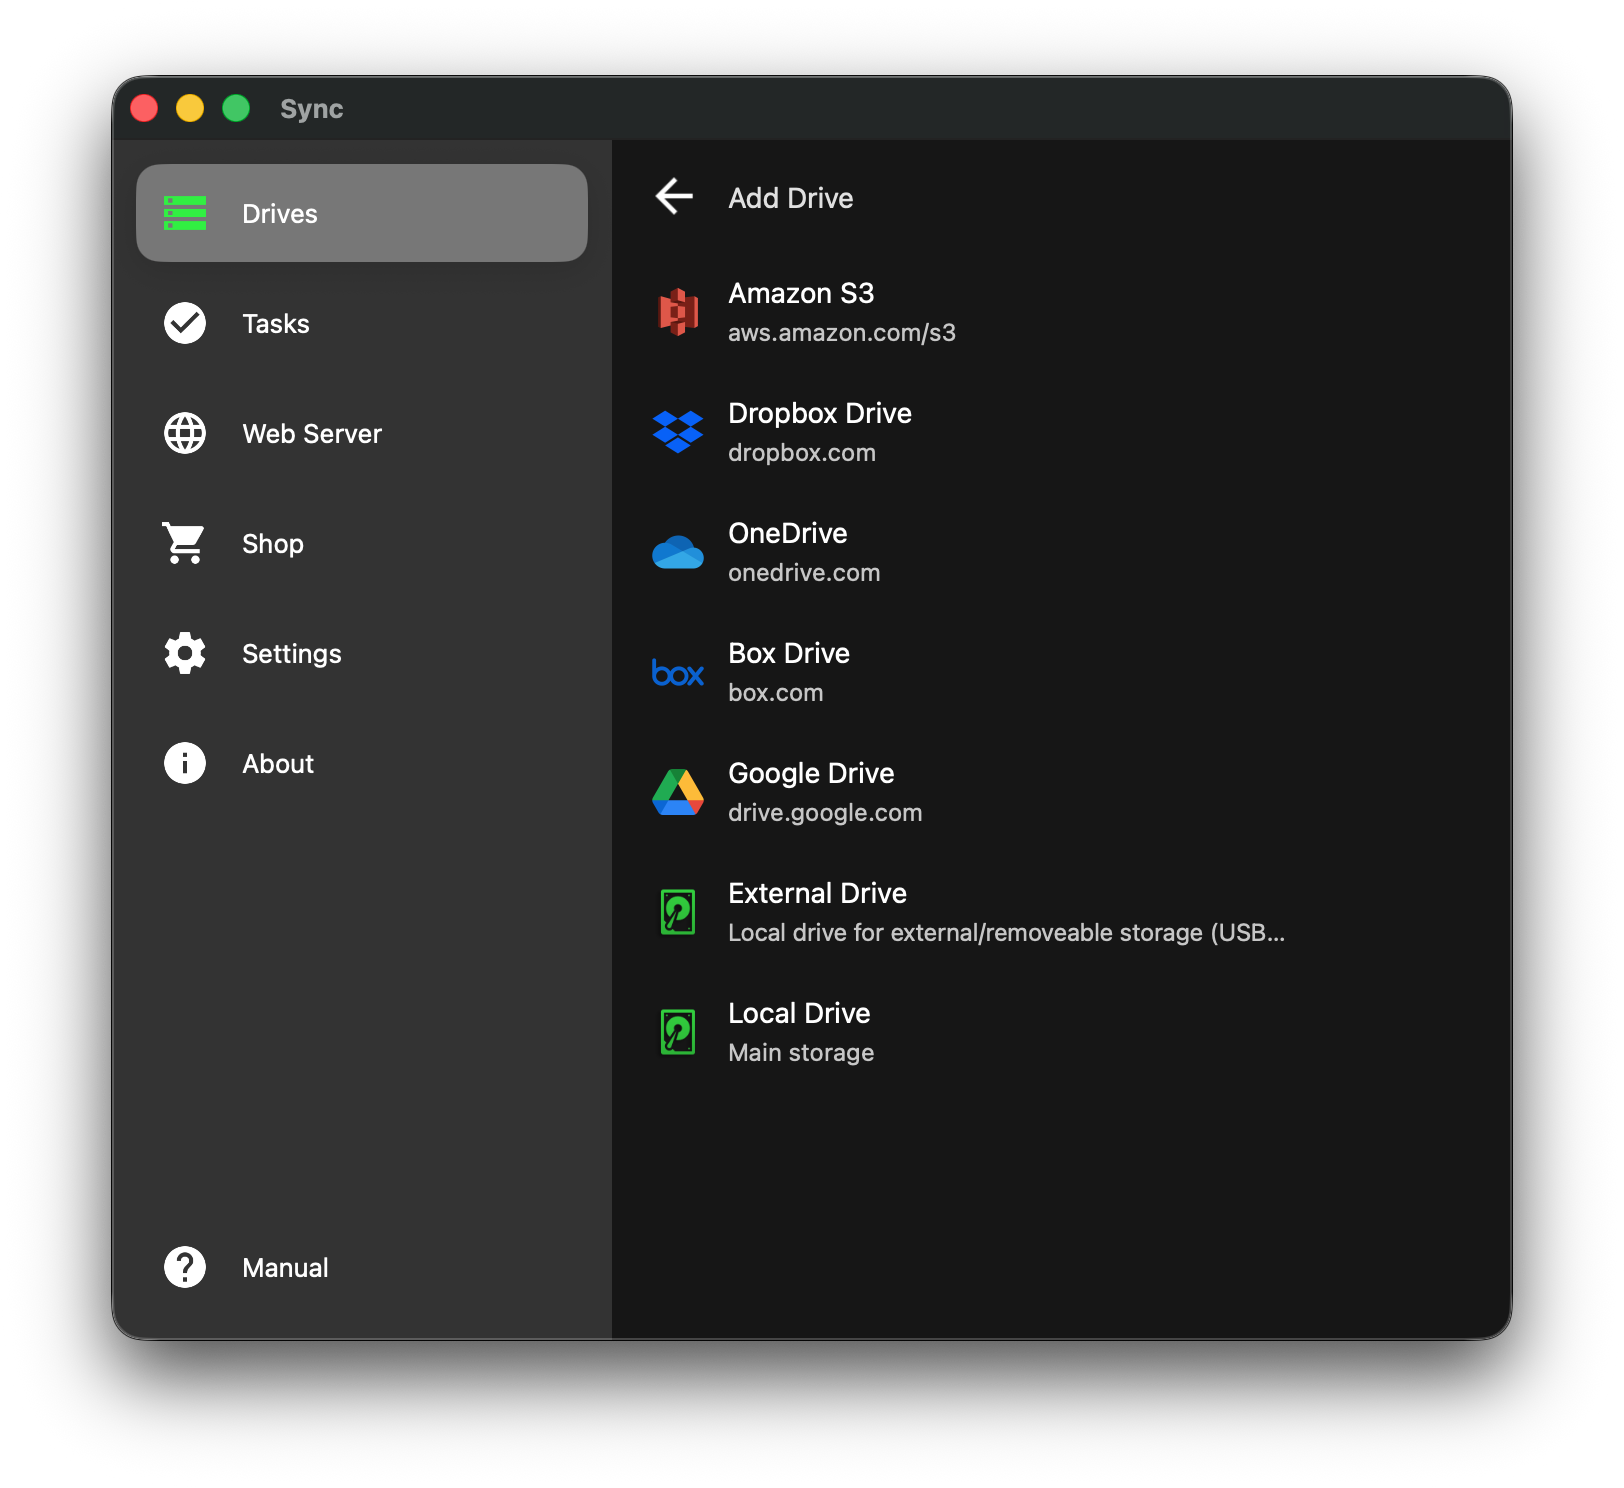Click the Box Drive logo
Image resolution: width=1624 pixels, height=1488 pixels.
[x=678, y=671]
